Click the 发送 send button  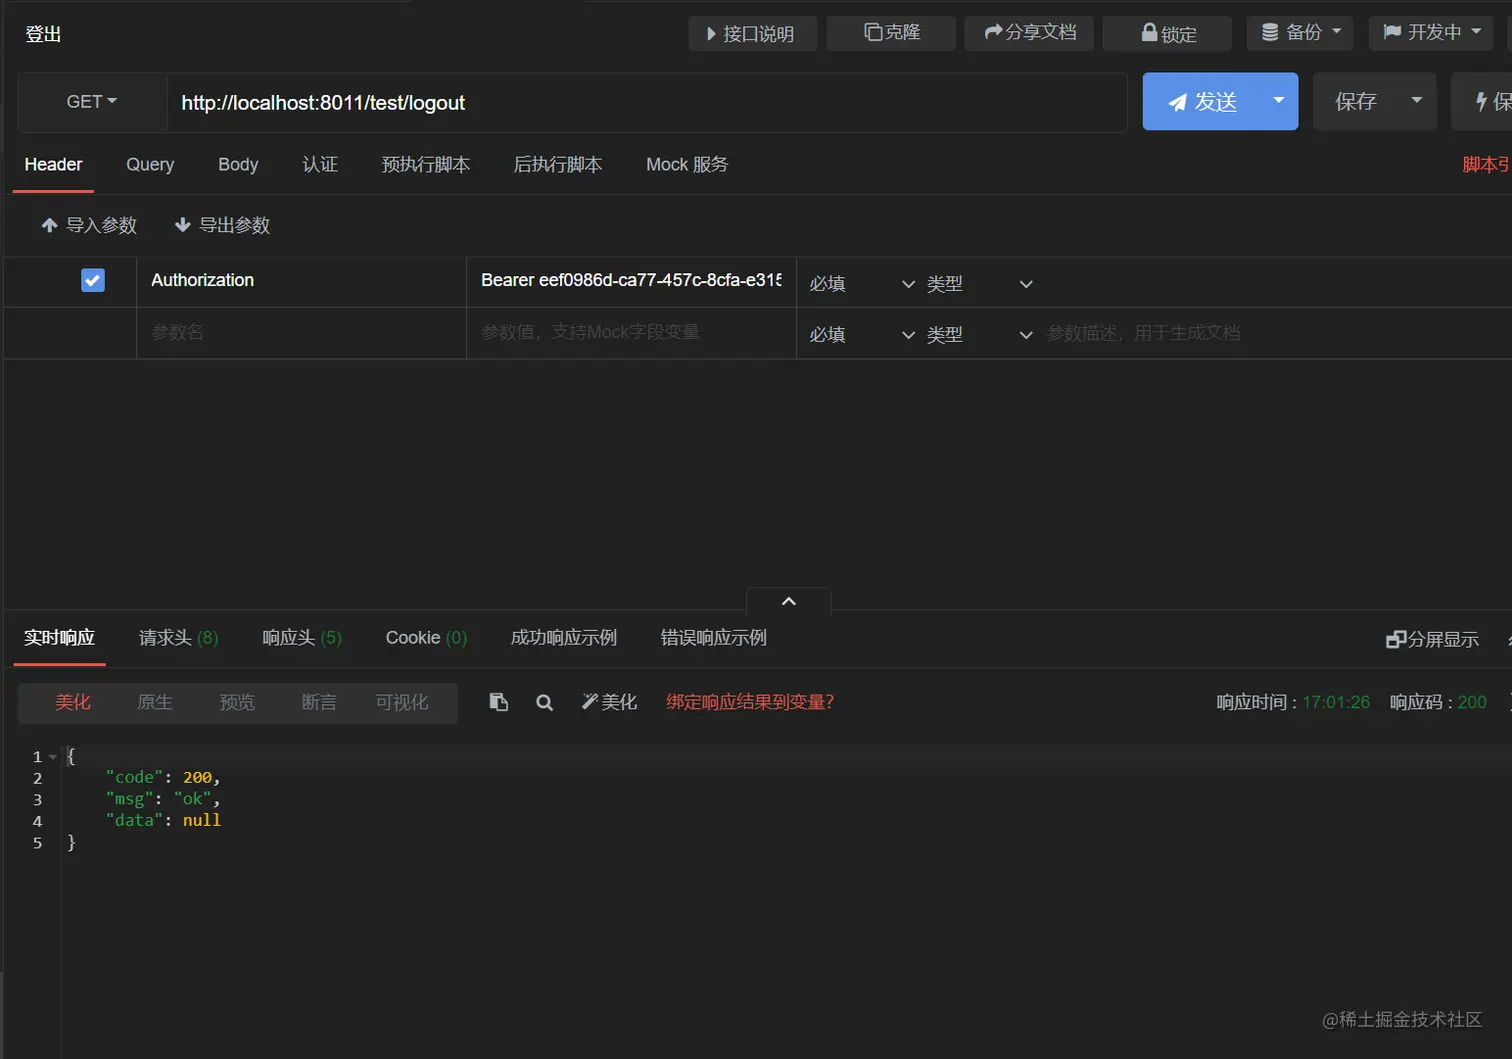[1202, 101]
